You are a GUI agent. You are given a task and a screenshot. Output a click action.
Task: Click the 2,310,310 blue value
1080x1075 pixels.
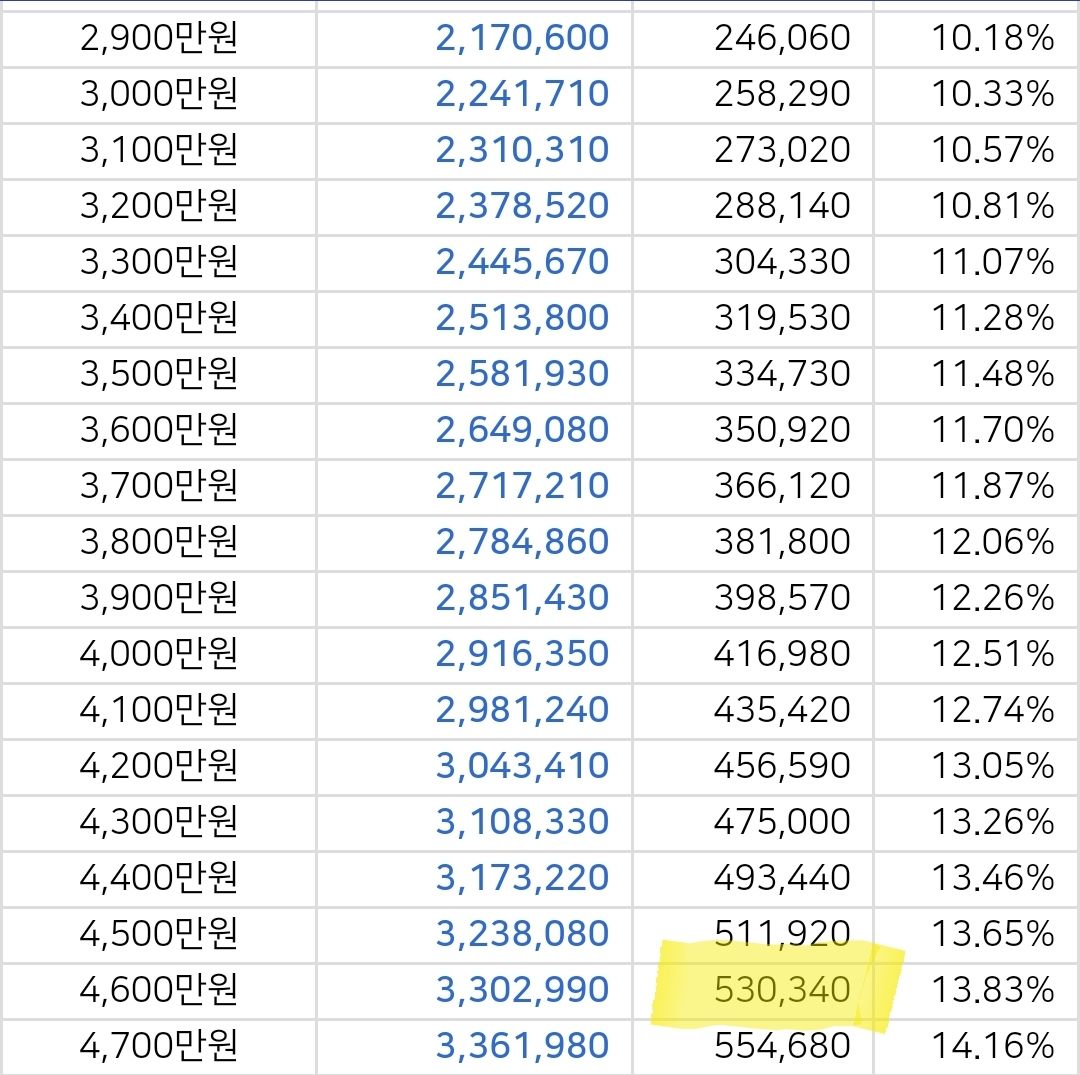click(523, 149)
